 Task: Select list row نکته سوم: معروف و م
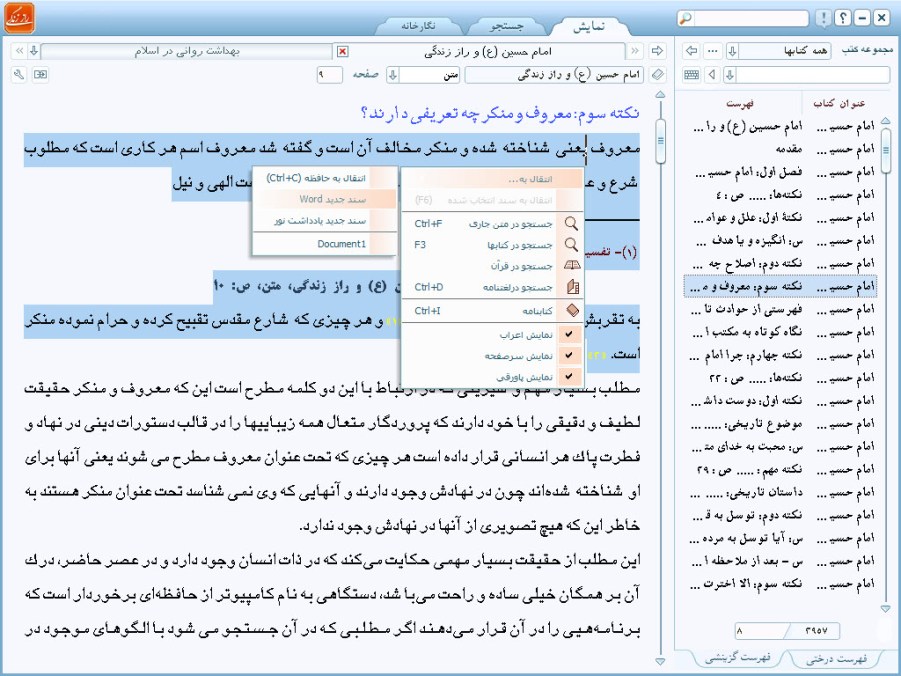click(780, 286)
